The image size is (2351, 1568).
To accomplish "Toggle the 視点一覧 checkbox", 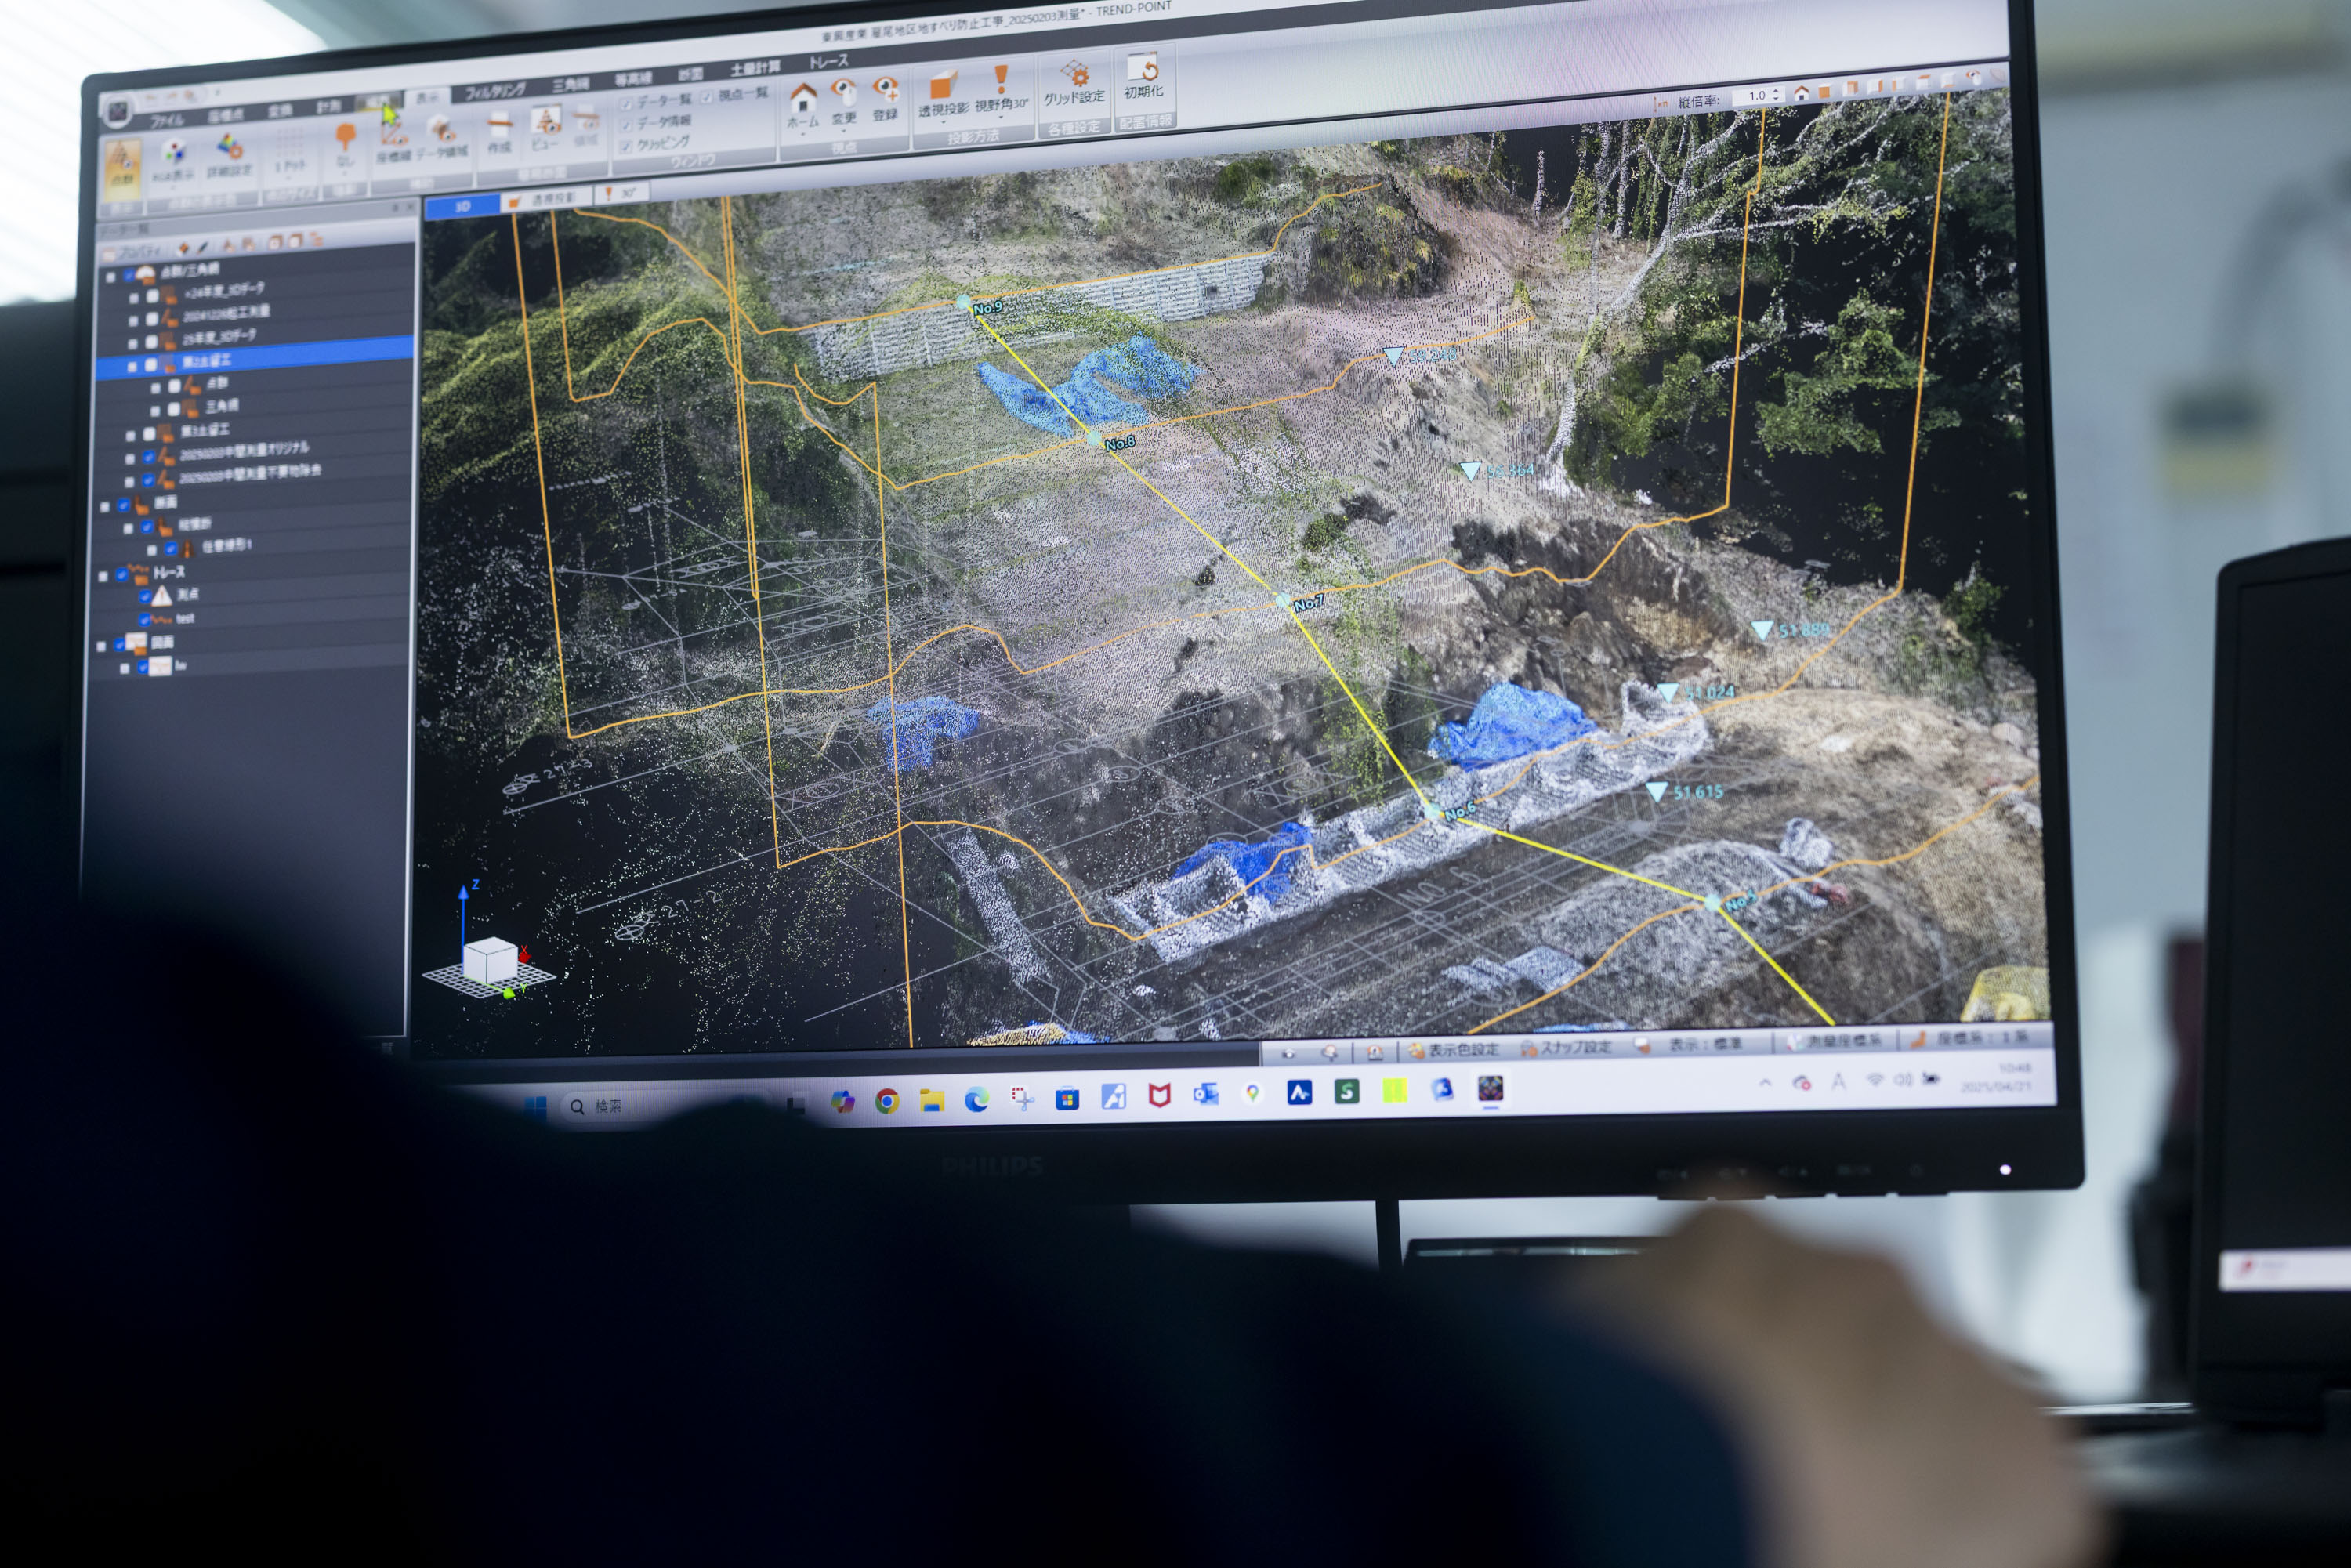I will coord(707,96).
